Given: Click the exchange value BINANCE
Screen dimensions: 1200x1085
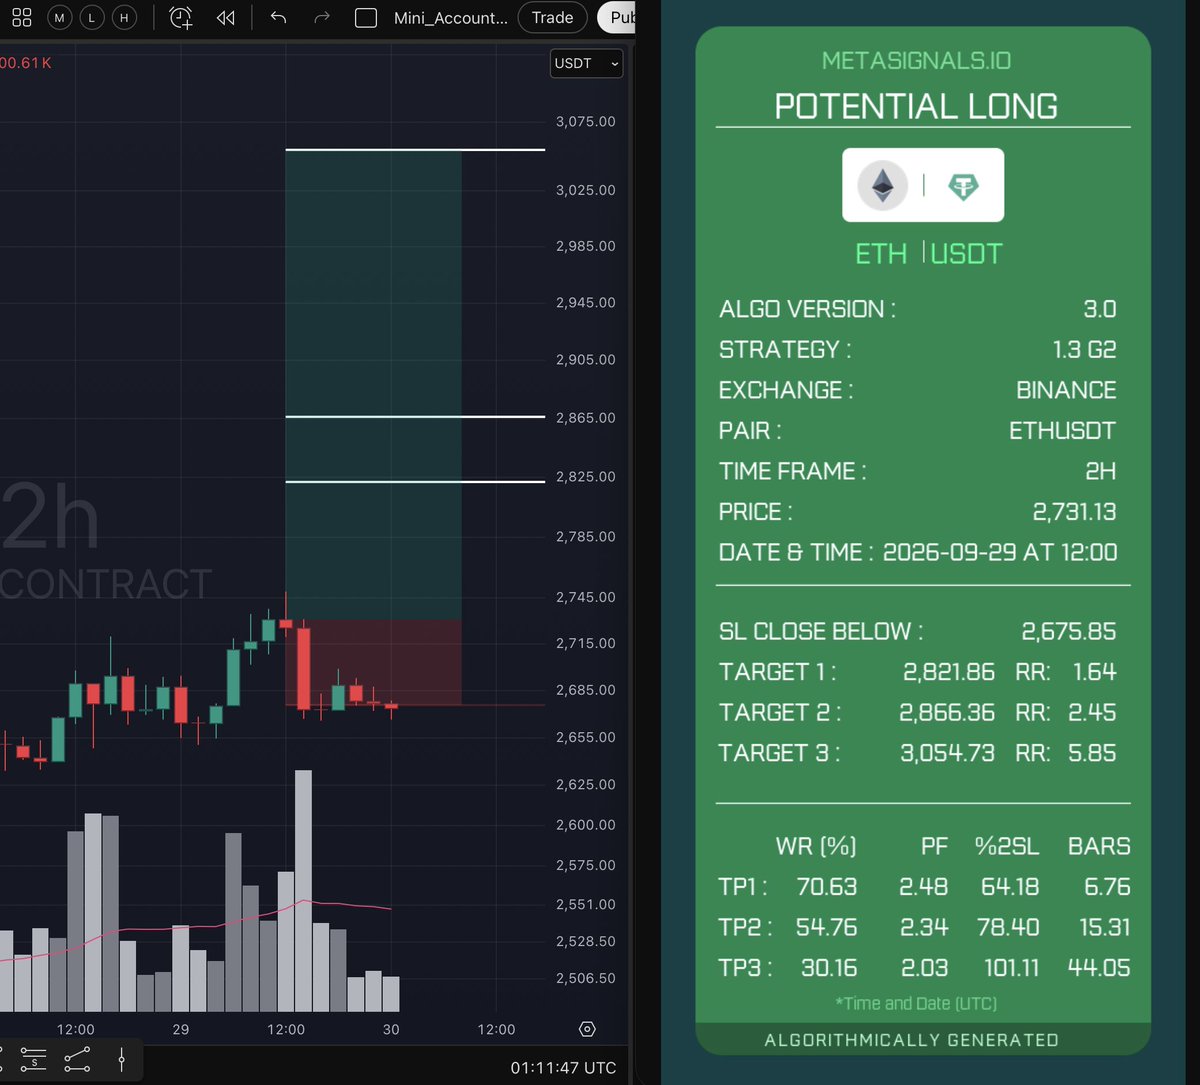Looking at the screenshot, I should coord(1066,390).
